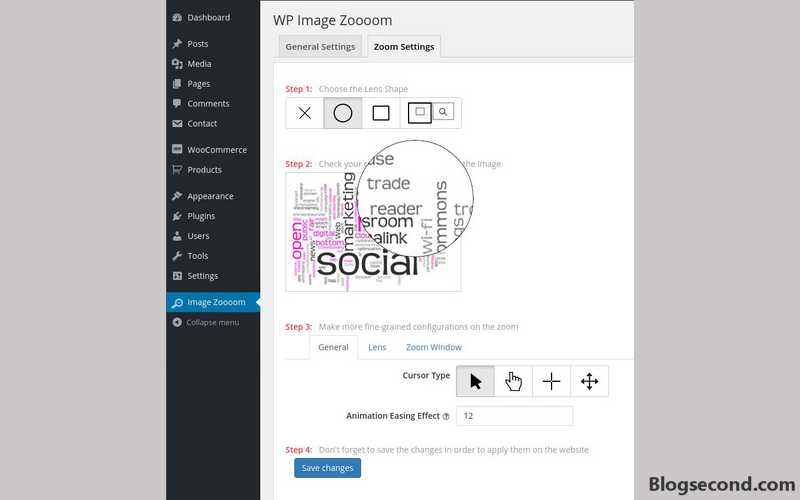The width and height of the screenshot is (800, 500).
Task: Pick the default arrow cursor type
Action: (476, 381)
